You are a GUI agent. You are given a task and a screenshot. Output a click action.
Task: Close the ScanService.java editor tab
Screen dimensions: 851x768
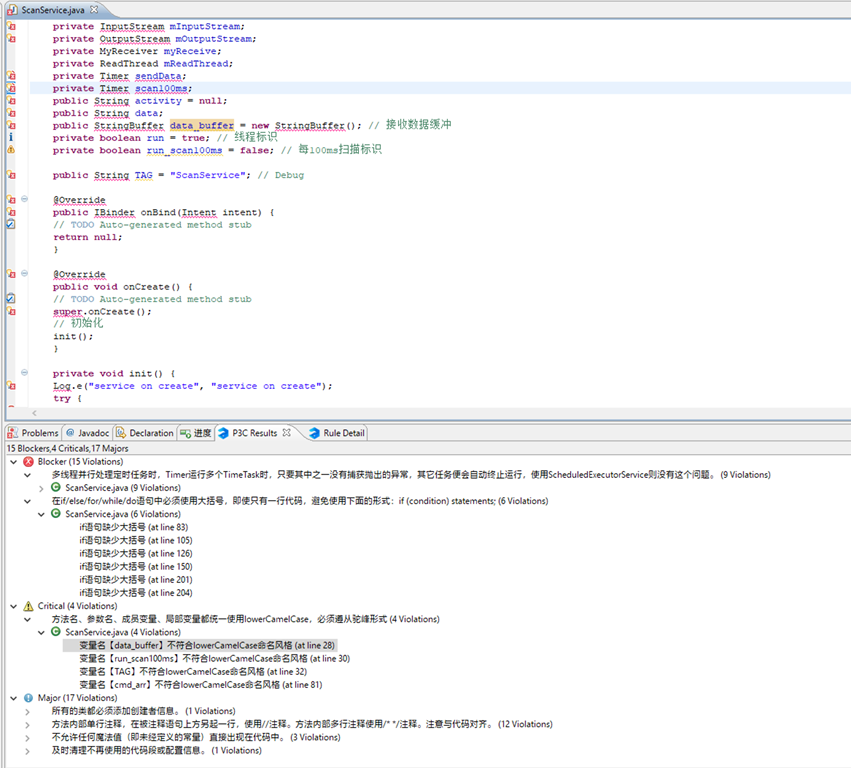pos(92,8)
